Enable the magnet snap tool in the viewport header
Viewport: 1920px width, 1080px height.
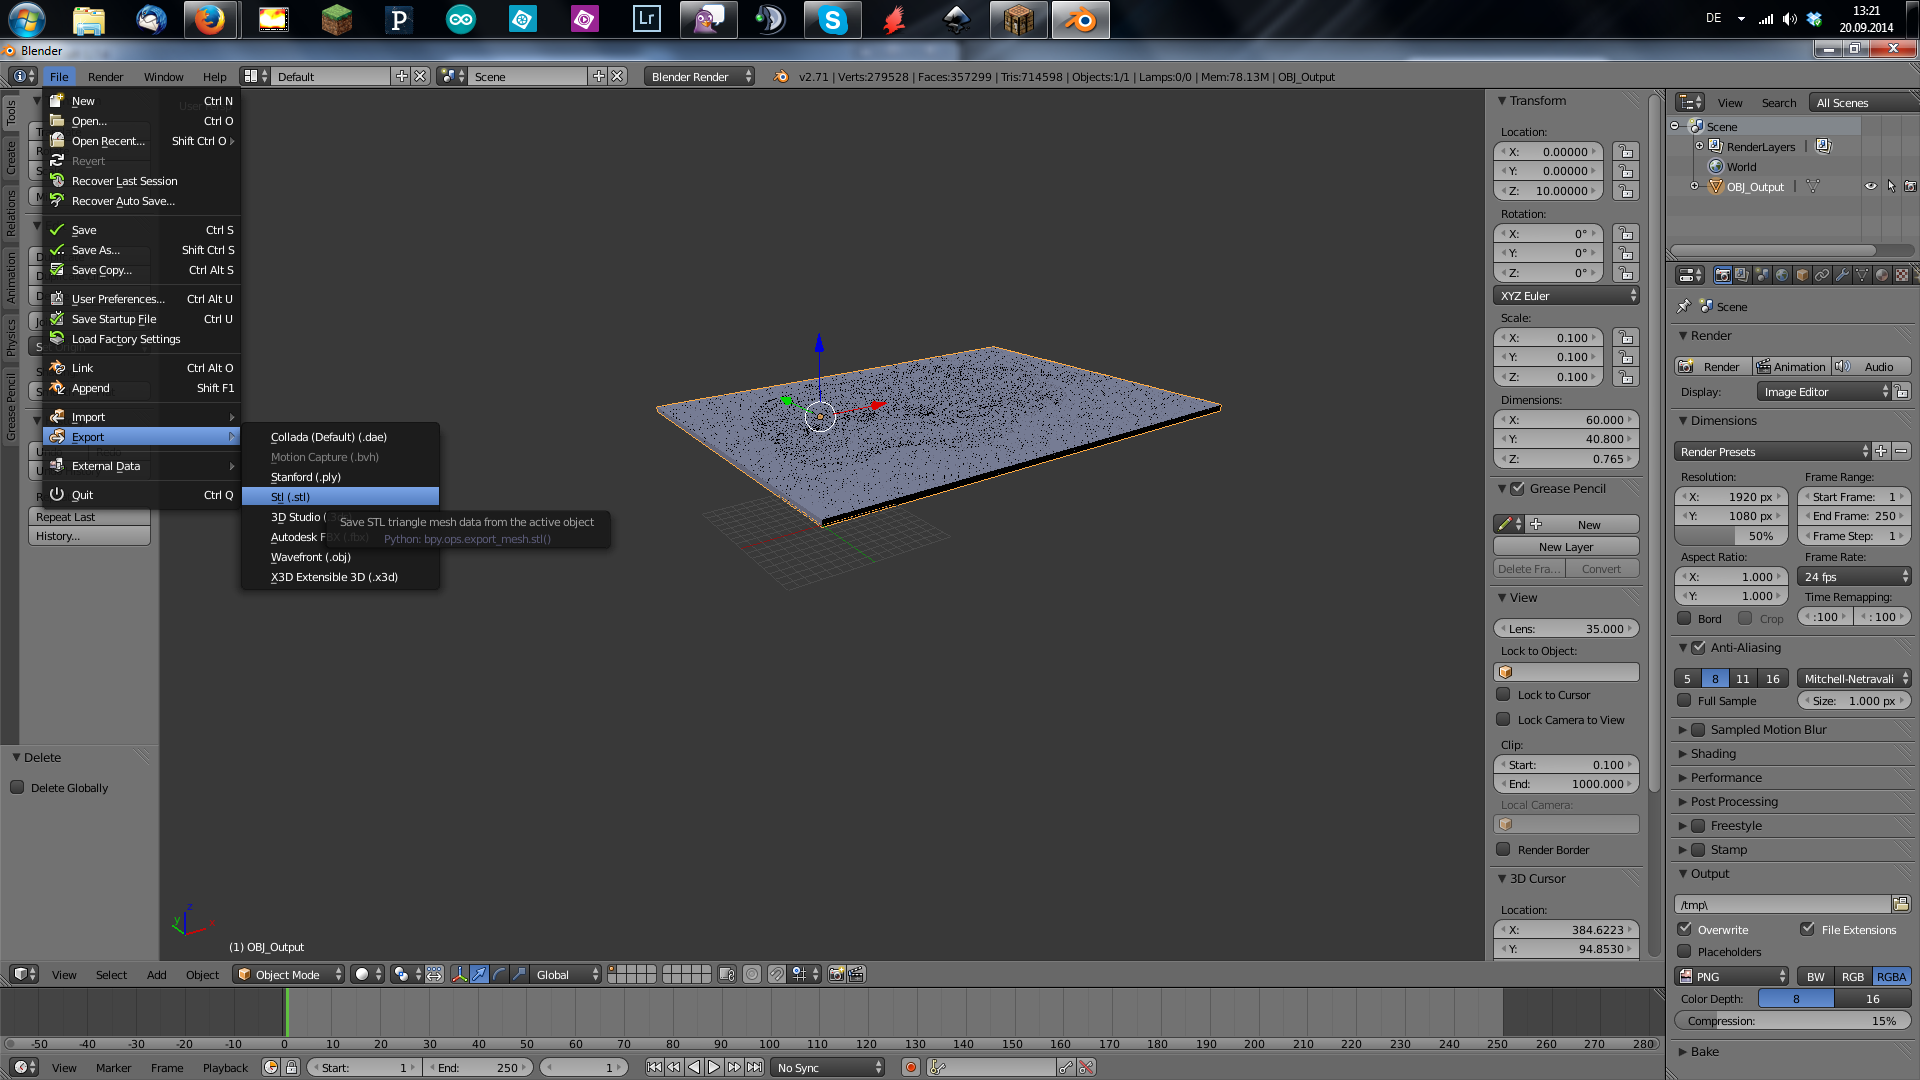pos(776,973)
